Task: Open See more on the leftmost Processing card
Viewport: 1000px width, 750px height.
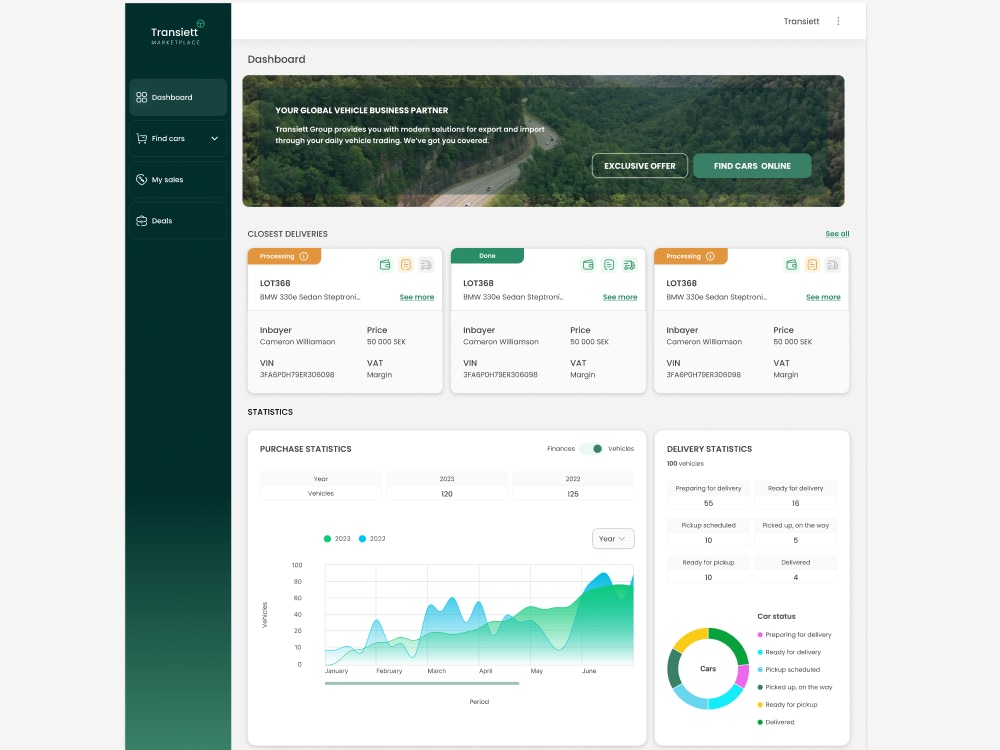Action: [x=416, y=297]
